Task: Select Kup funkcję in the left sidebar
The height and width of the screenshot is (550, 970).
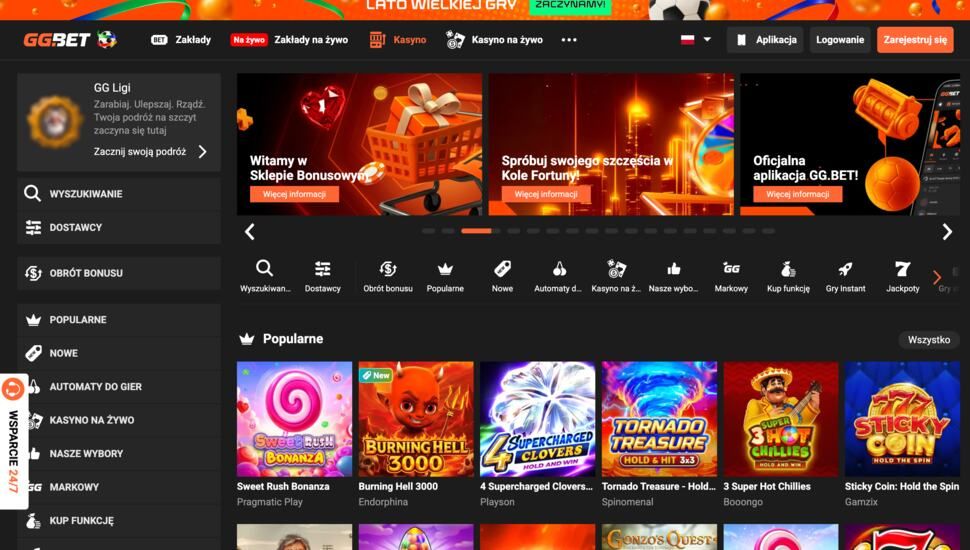Action: 119,520
